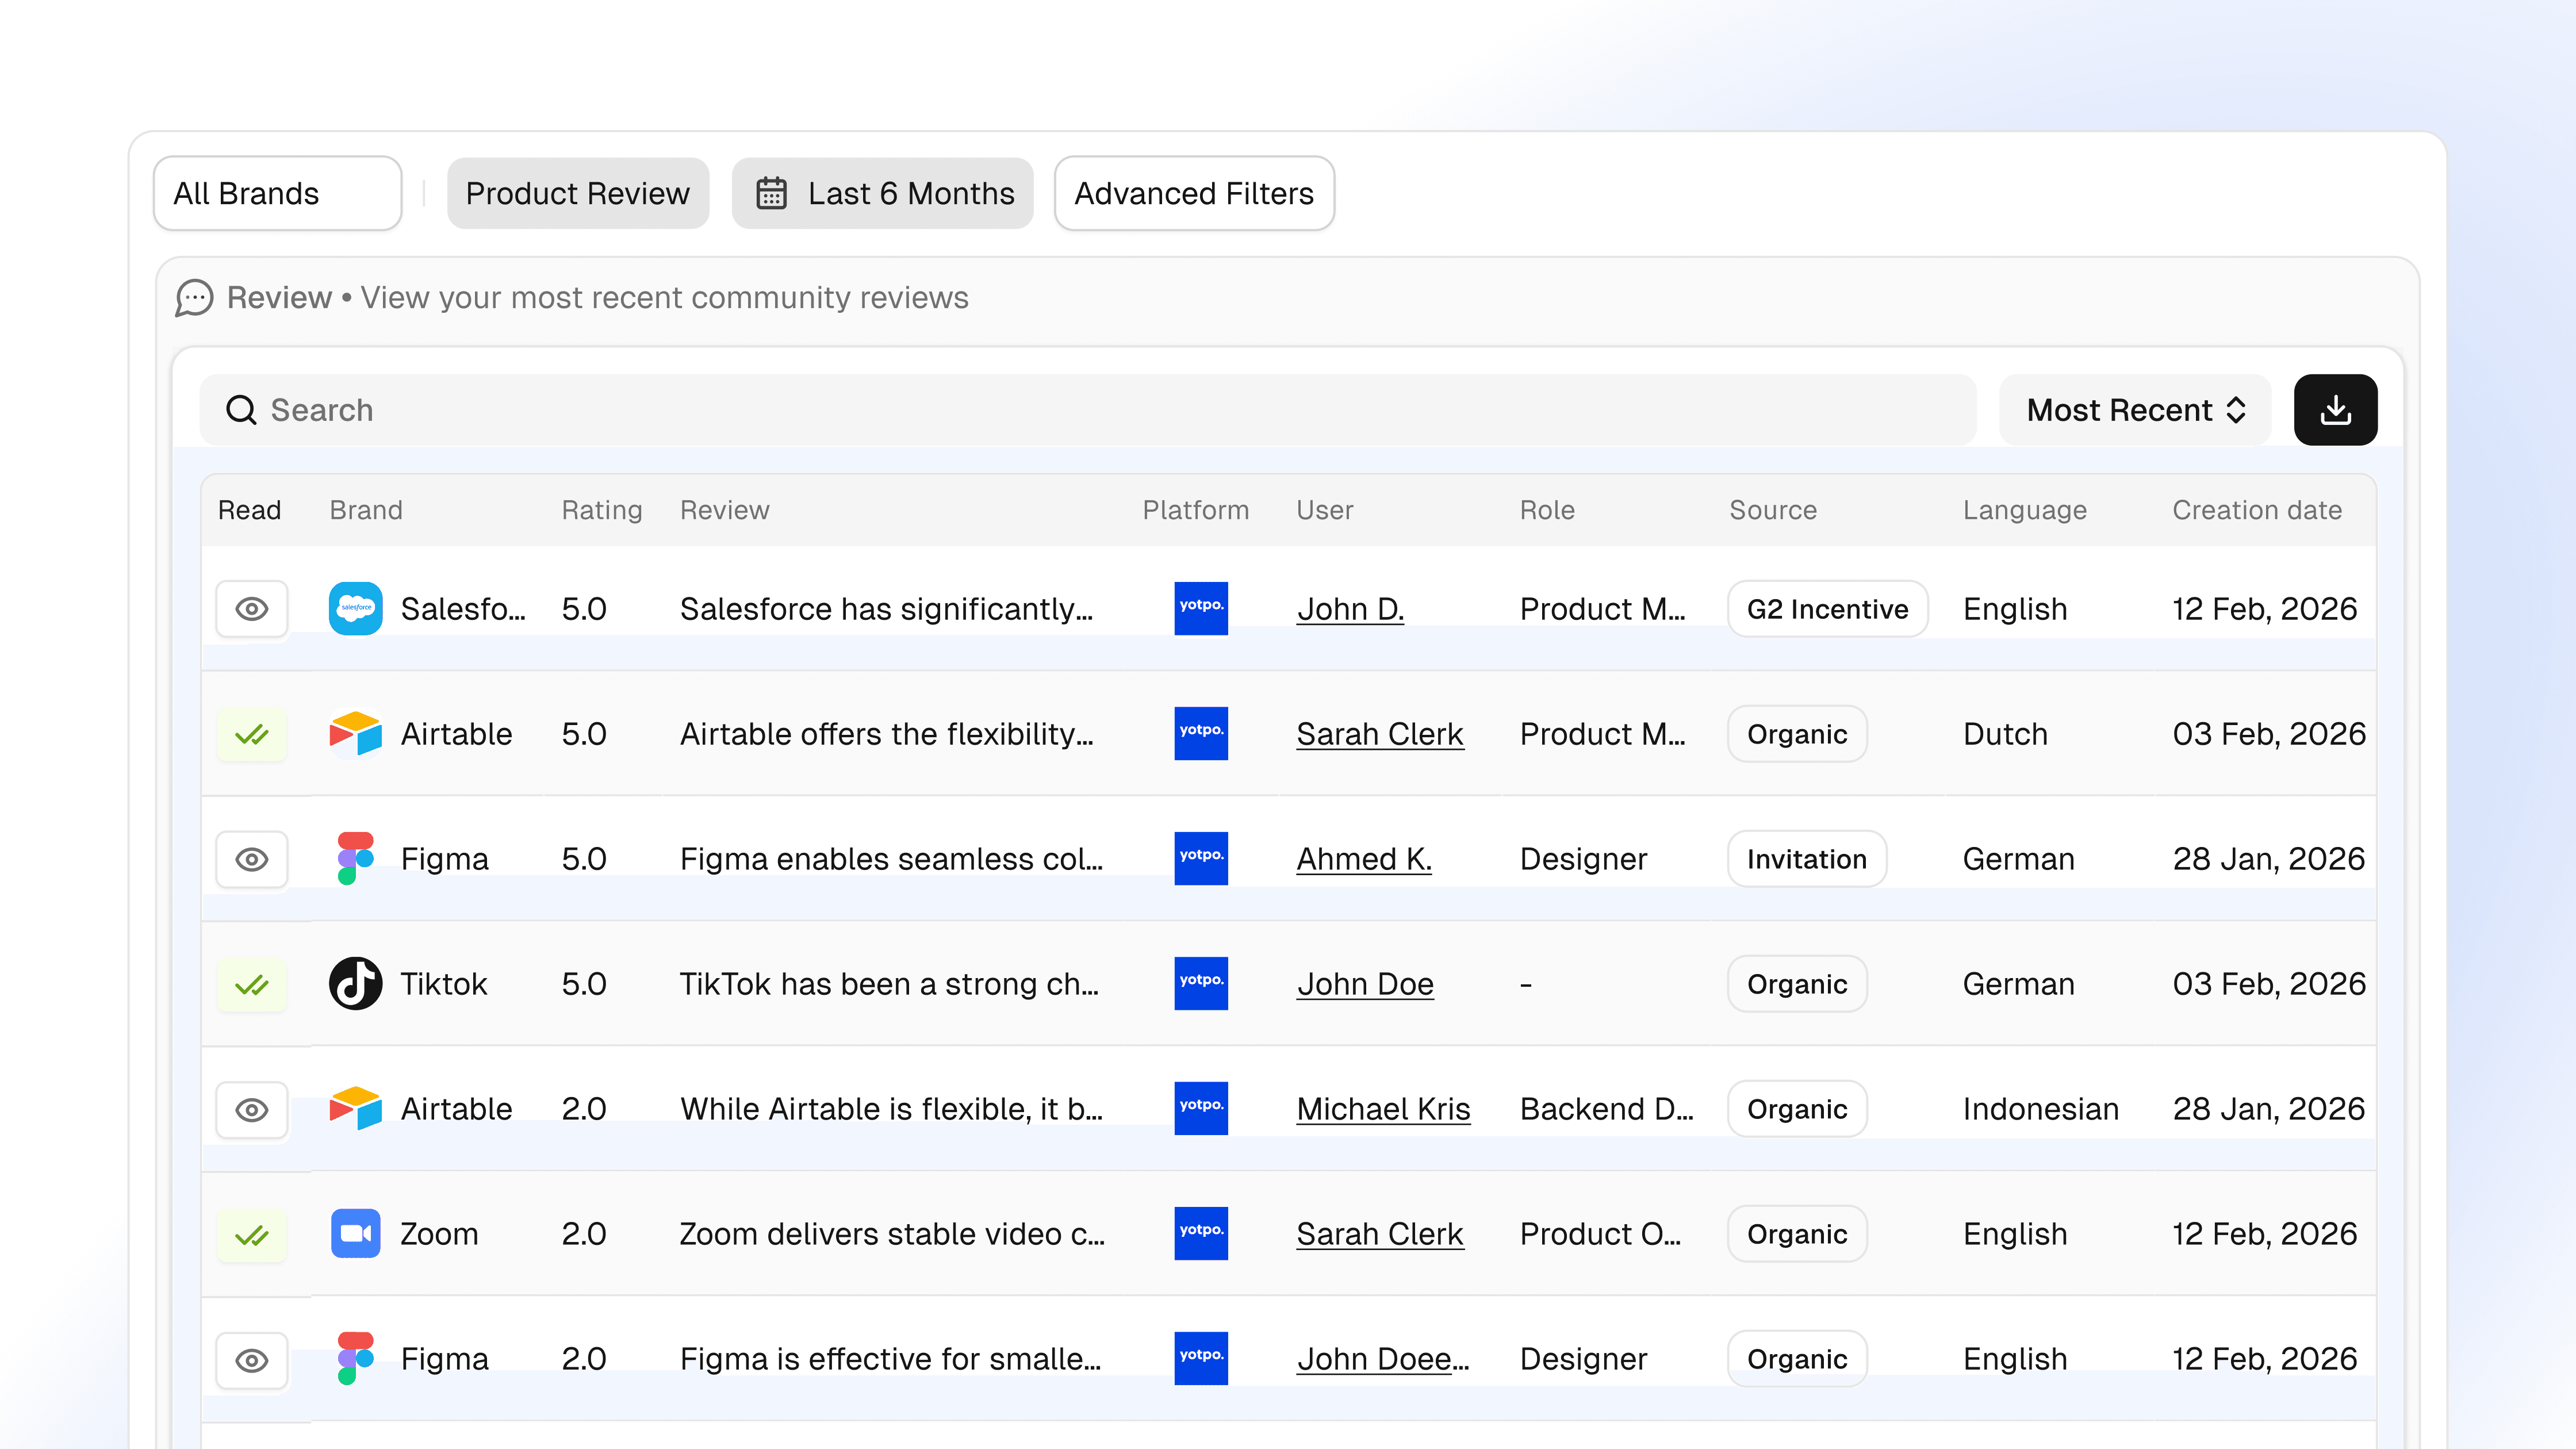Click the Zoom brand logo icon

tap(355, 1233)
